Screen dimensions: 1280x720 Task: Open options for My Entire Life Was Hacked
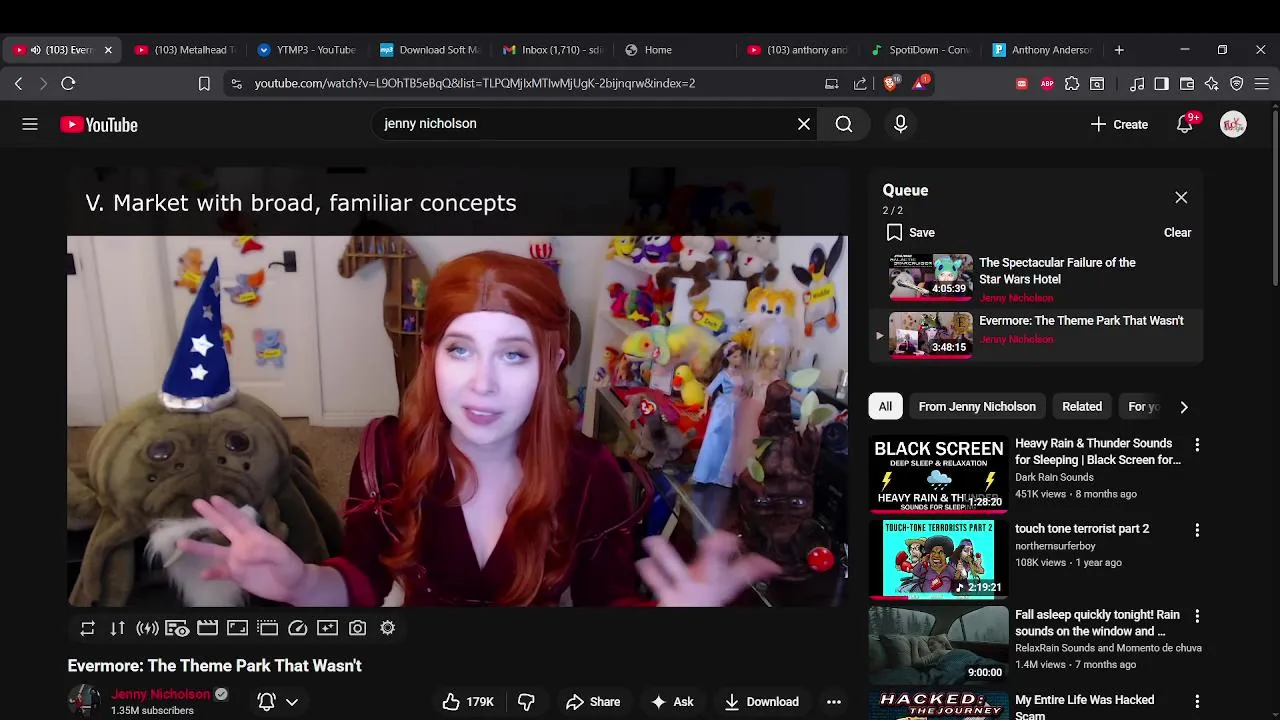pyautogui.click(x=1197, y=701)
